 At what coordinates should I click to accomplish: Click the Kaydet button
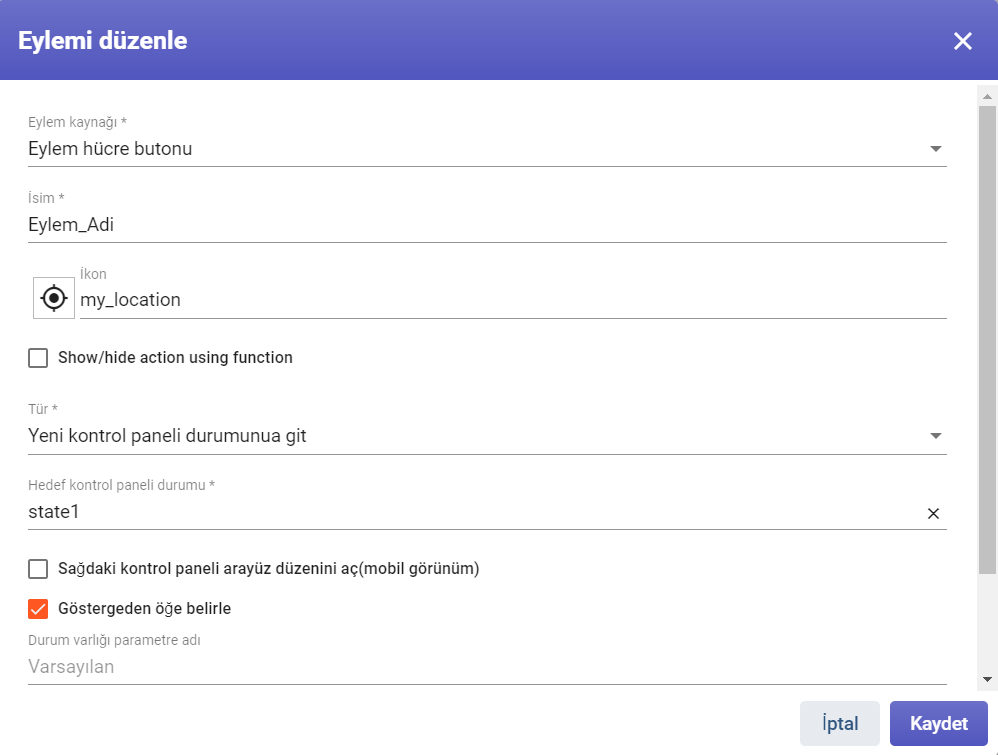click(938, 723)
